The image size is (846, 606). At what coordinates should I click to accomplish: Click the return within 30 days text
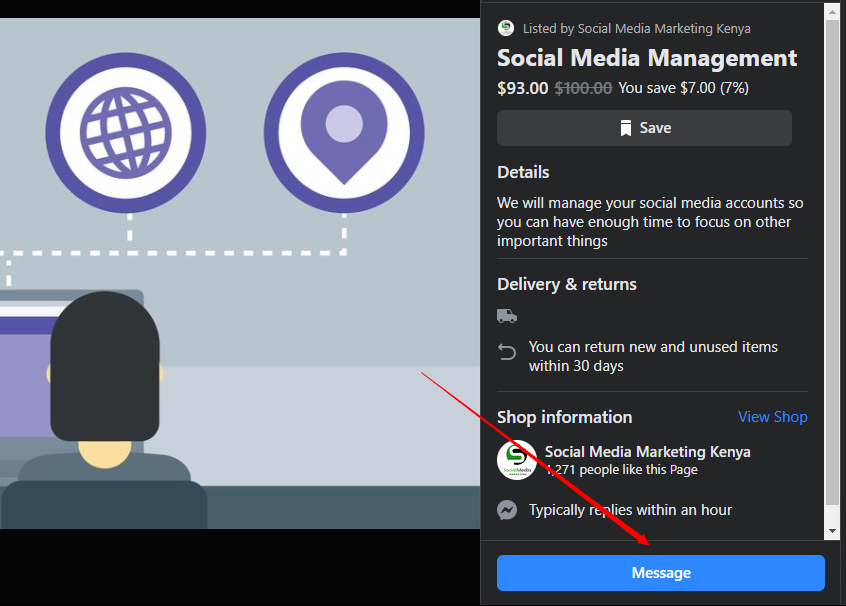[653, 356]
